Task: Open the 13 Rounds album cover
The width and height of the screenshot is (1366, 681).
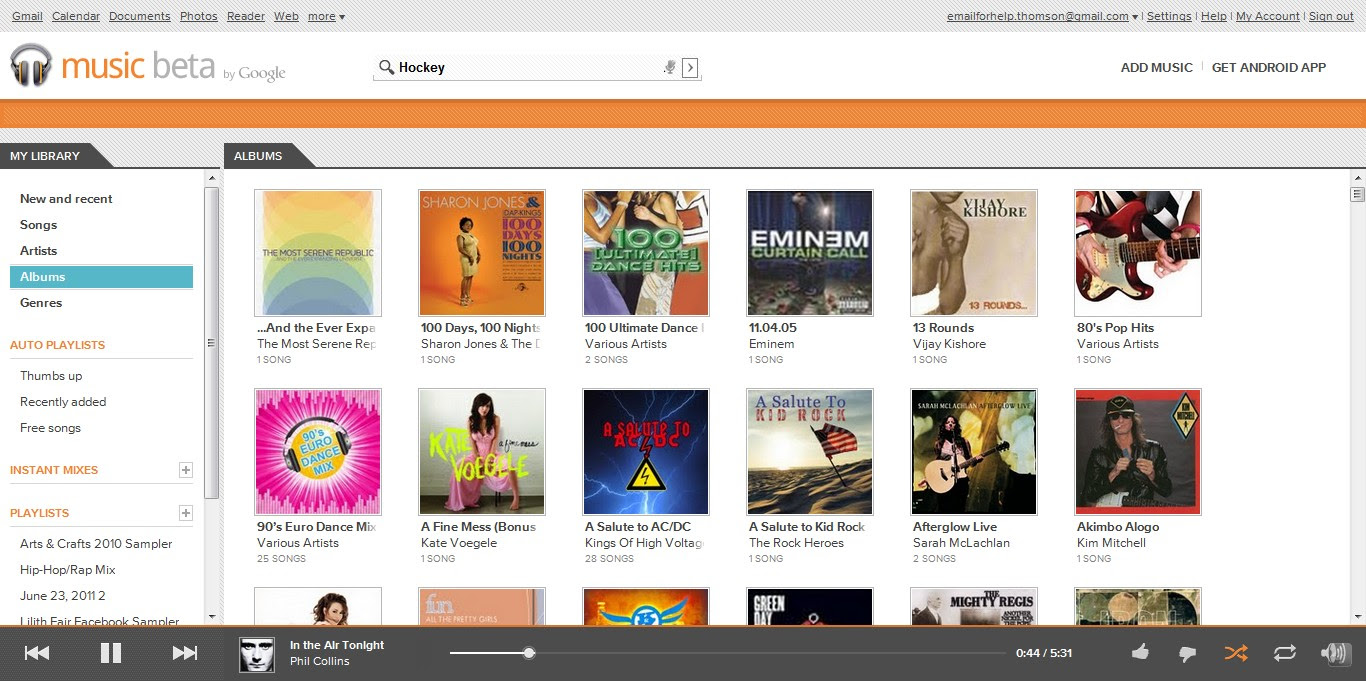Action: pos(974,253)
